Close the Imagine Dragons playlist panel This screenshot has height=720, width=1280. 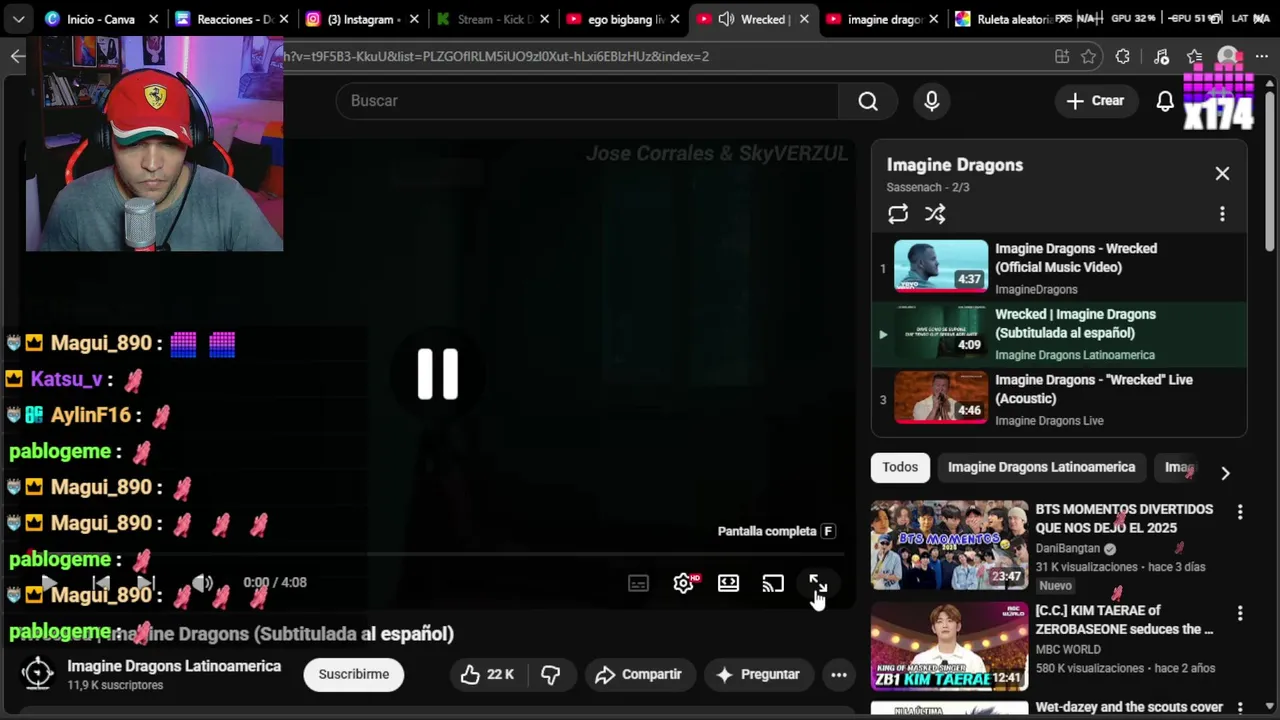[1222, 174]
